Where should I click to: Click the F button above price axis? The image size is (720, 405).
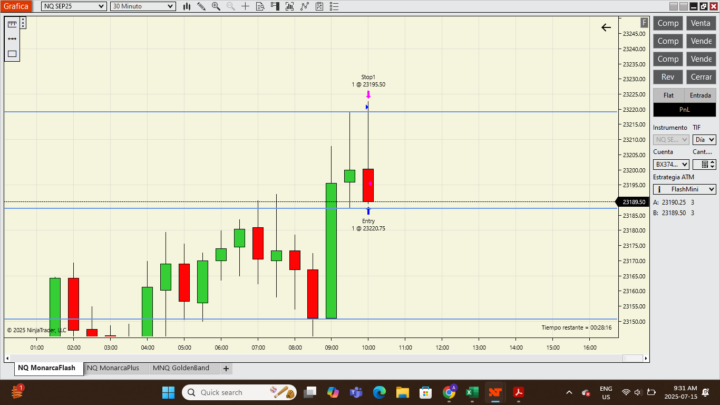[644, 22]
